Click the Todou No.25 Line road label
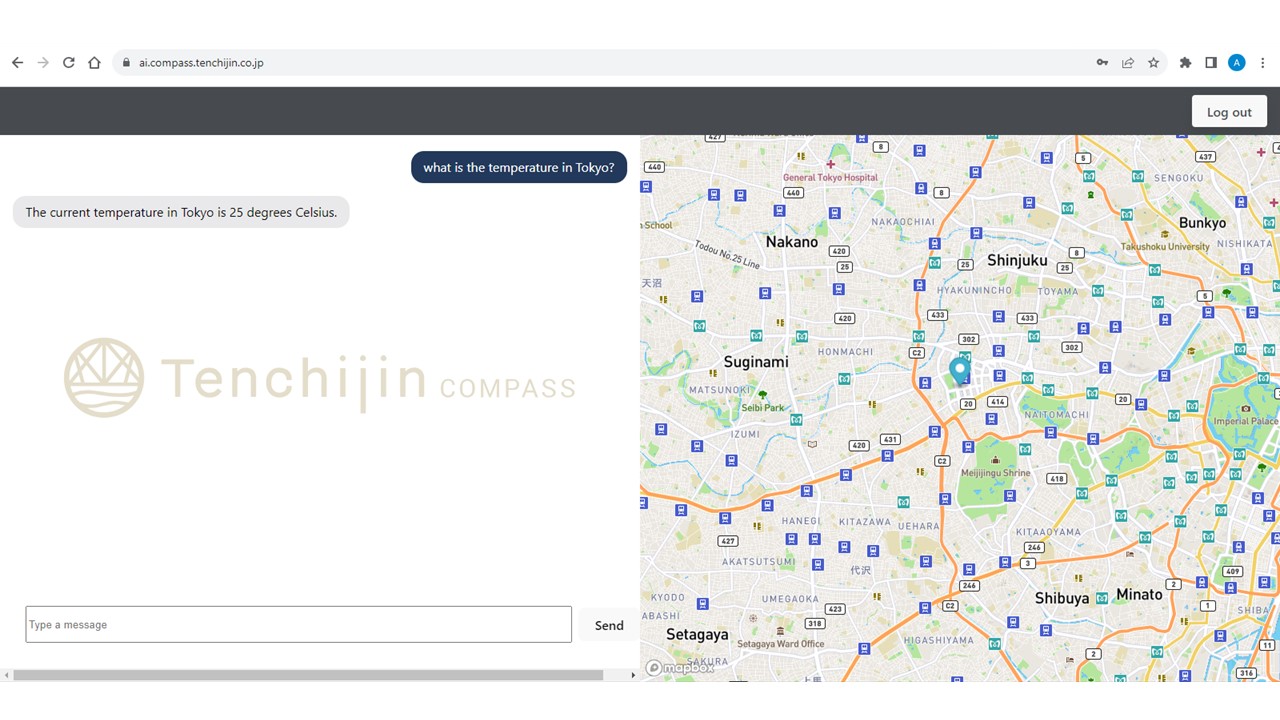 727,254
